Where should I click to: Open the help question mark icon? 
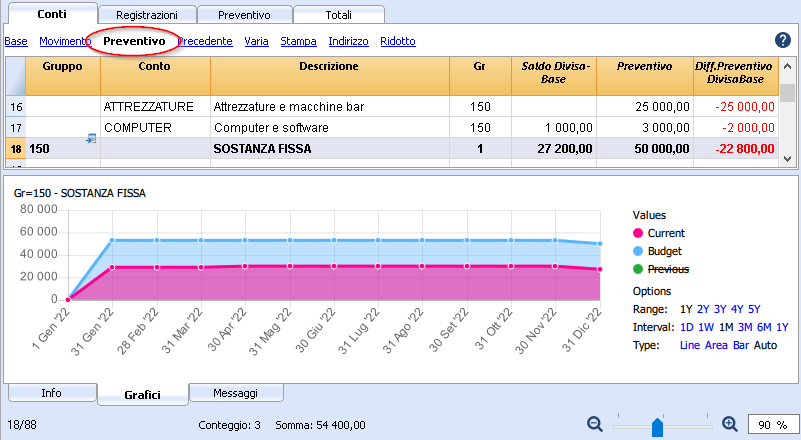pos(782,40)
